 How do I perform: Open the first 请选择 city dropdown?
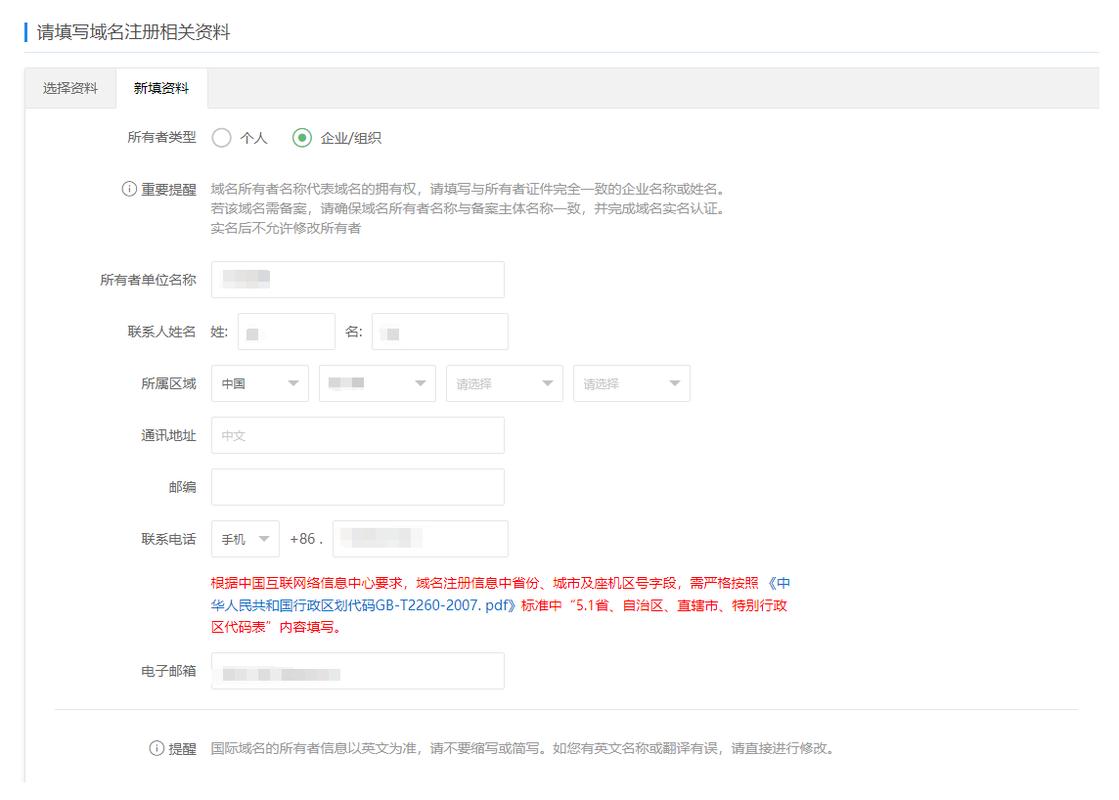(x=505, y=383)
